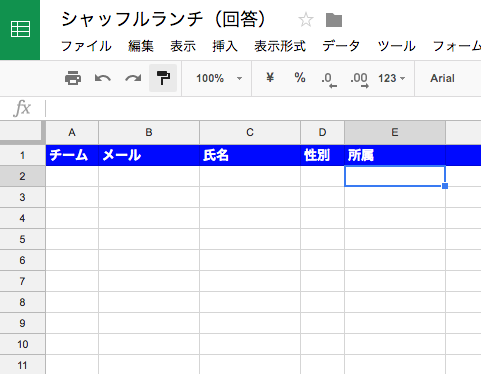The width and height of the screenshot is (481, 374).
Task: Open the Google Sheets home icon
Action: (20, 30)
